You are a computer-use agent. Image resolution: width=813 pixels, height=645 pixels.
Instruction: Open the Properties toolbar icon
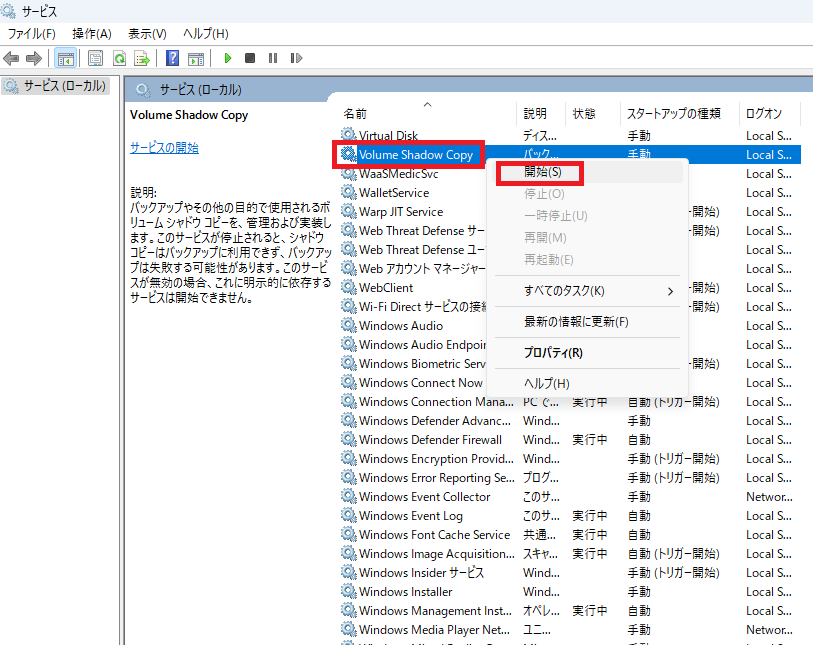coord(95,58)
